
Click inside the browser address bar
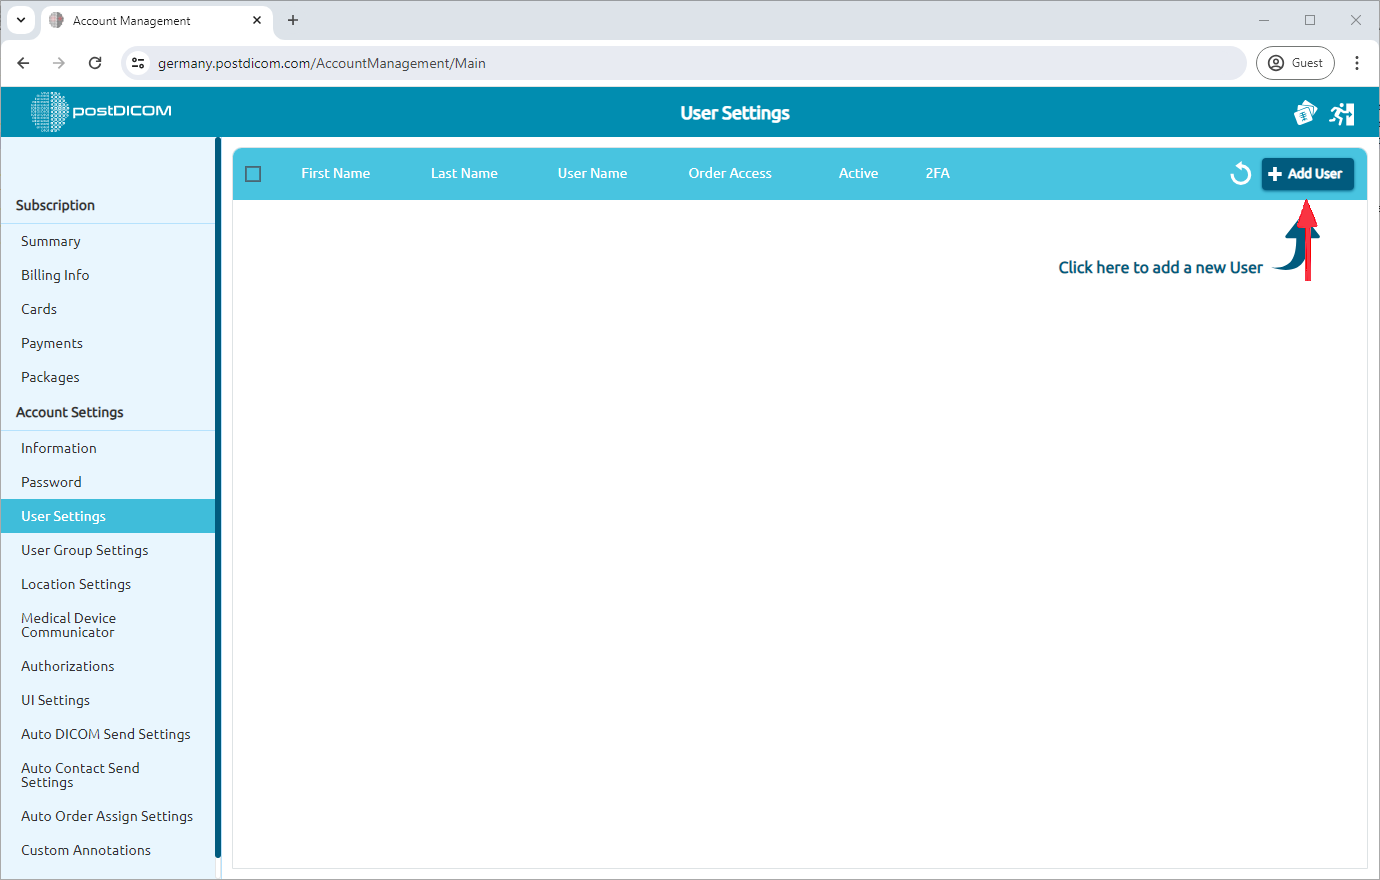coord(600,62)
